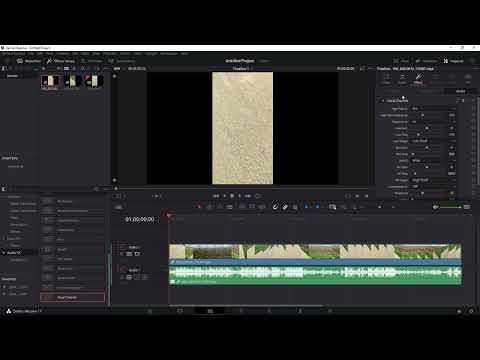Open Project Settings gear icon

(471, 311)
